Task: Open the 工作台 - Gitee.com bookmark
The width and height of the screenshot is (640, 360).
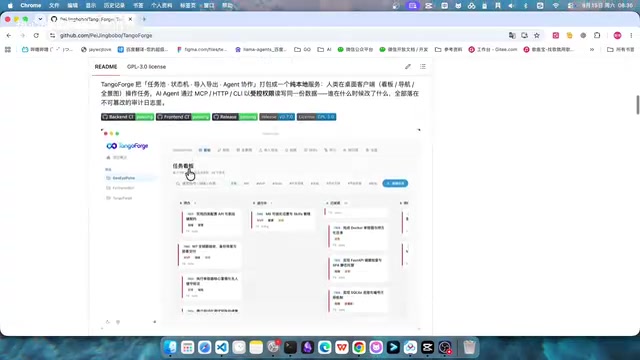Action: pos(493,49)
